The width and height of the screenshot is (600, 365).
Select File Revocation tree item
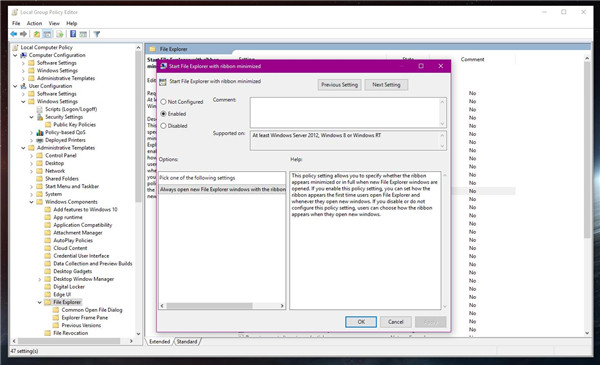pyautogui.click(x=70, y=333)
